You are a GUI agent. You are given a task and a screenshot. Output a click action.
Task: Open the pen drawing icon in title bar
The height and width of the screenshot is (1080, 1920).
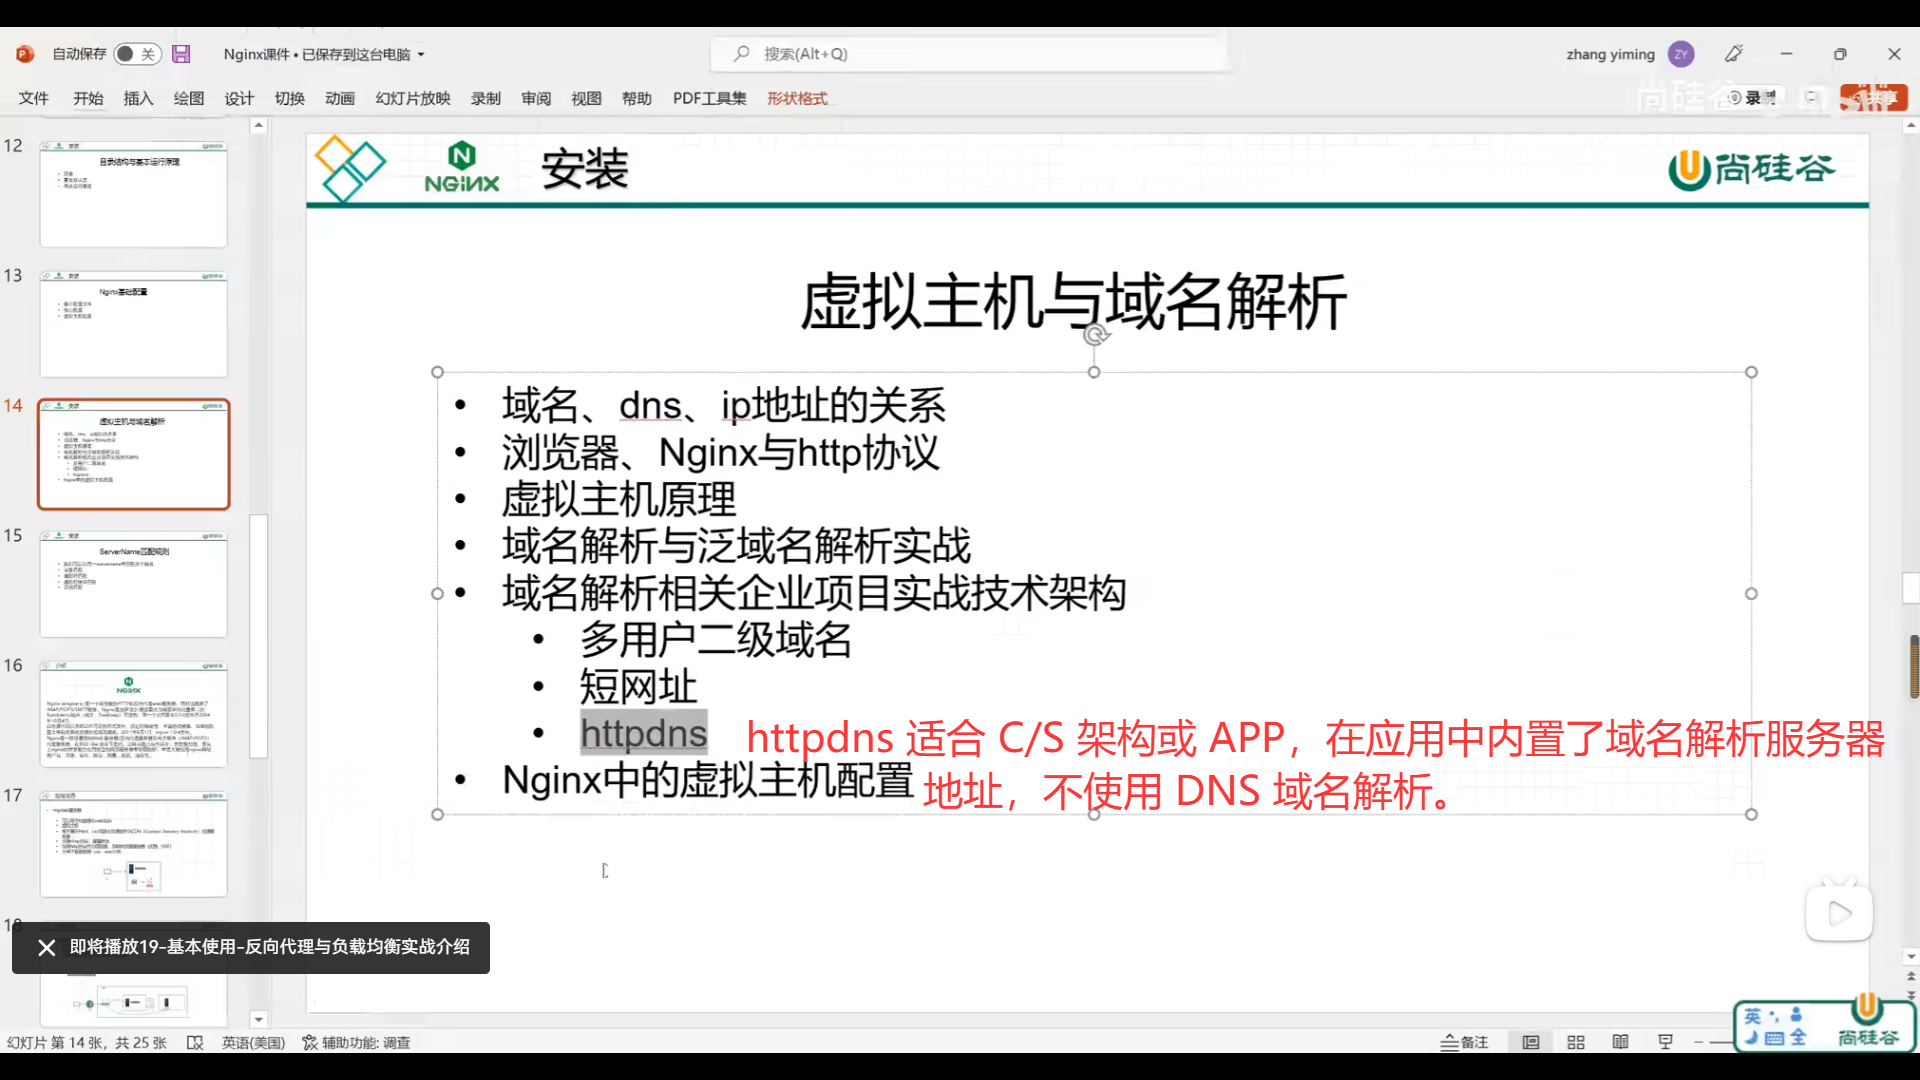tap(1734, 54)
